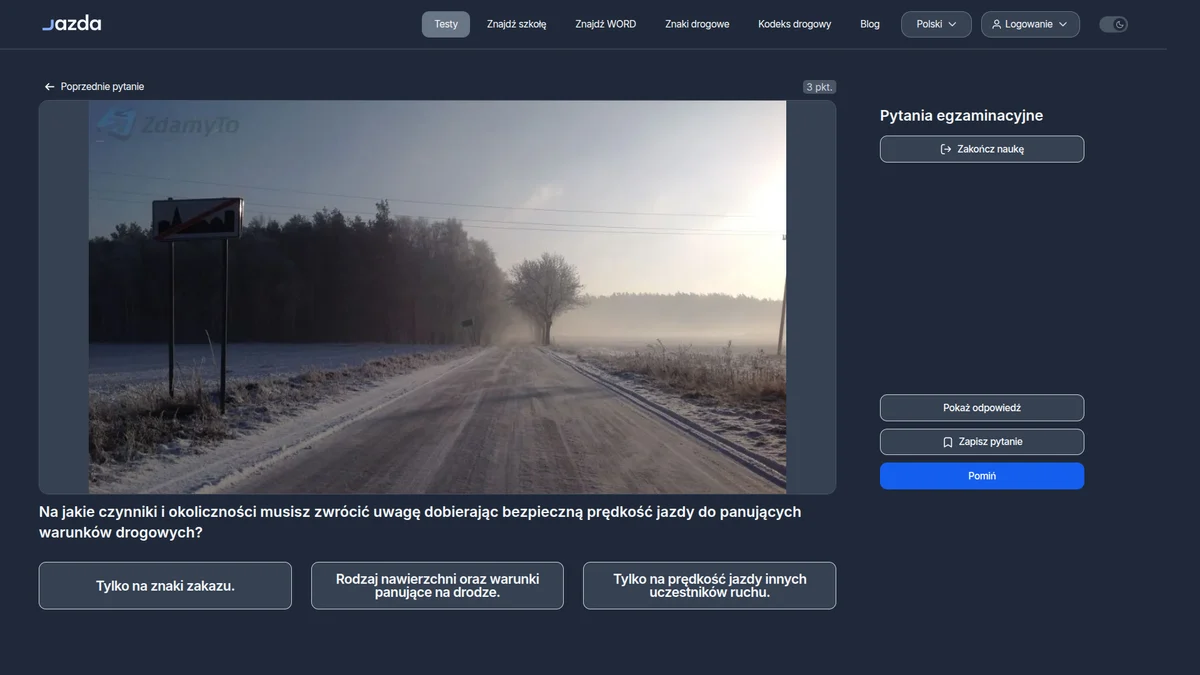Select answer 'Tylko na znaki zakazu.'
Screen dimensions: 1200x675
point(165,586)
